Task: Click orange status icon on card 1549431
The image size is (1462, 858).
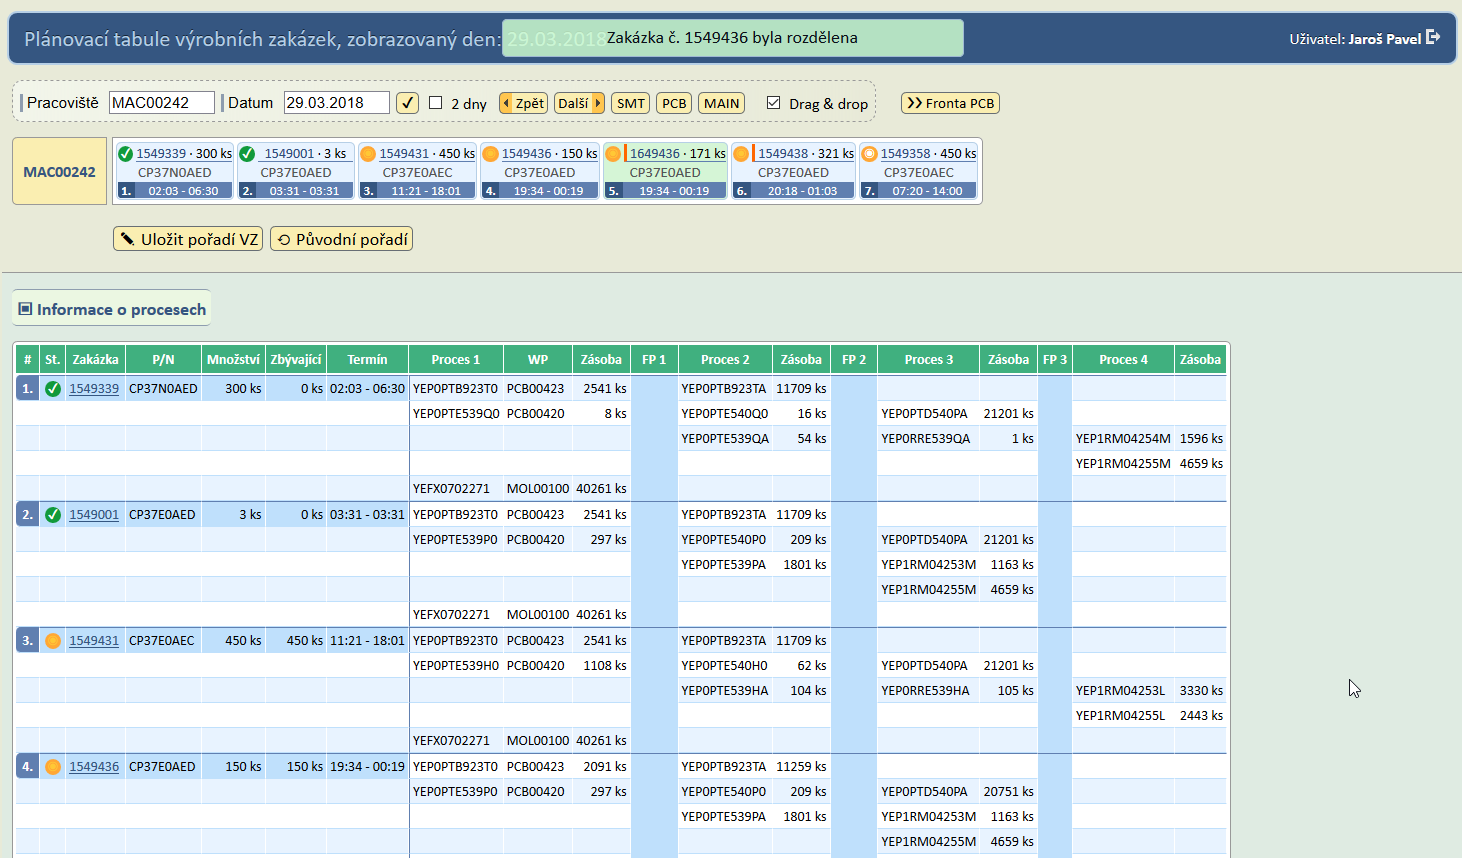Action: pos(368,154)
